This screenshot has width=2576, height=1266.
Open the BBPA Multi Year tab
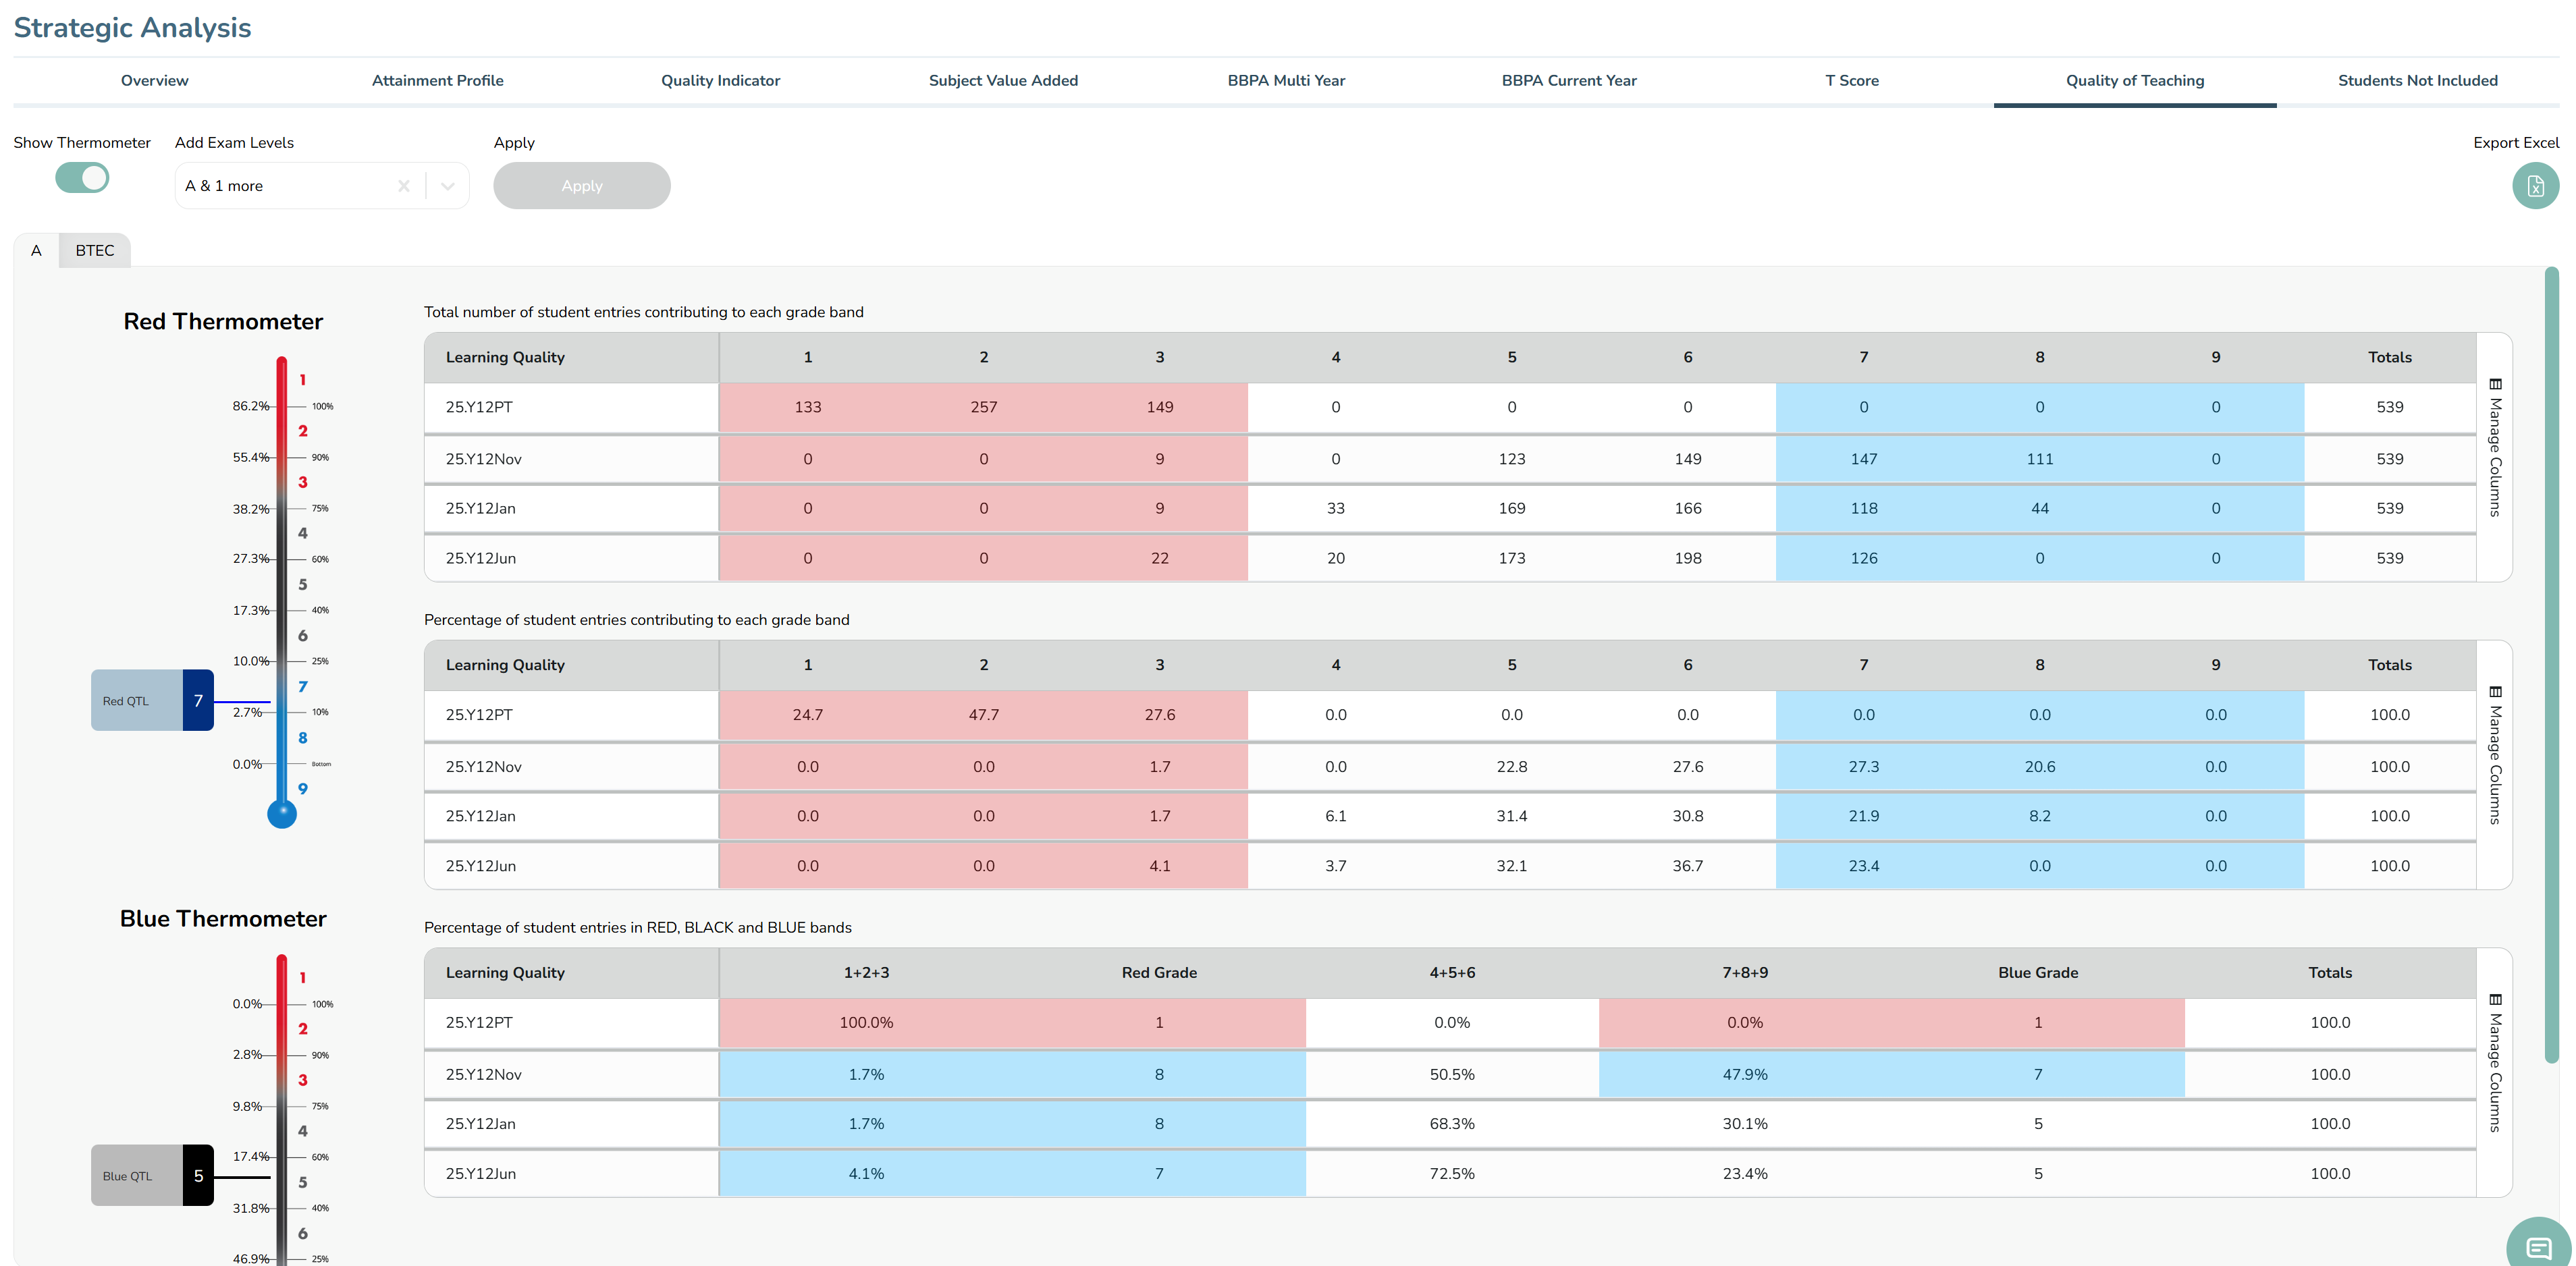tap(1286, 81)
